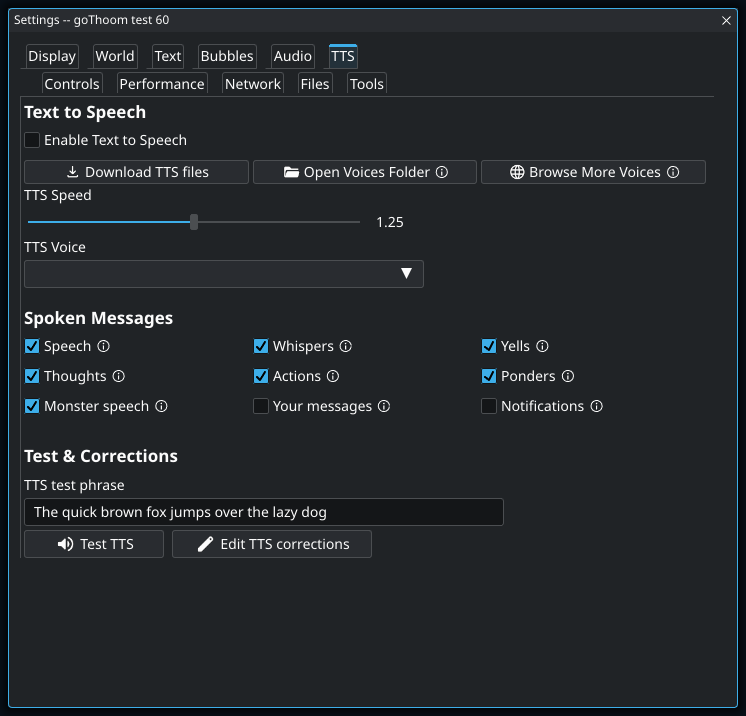Click the info icon next to Open Voices Folder
This screenshot has width=746, height=716.
pos(442,172)
